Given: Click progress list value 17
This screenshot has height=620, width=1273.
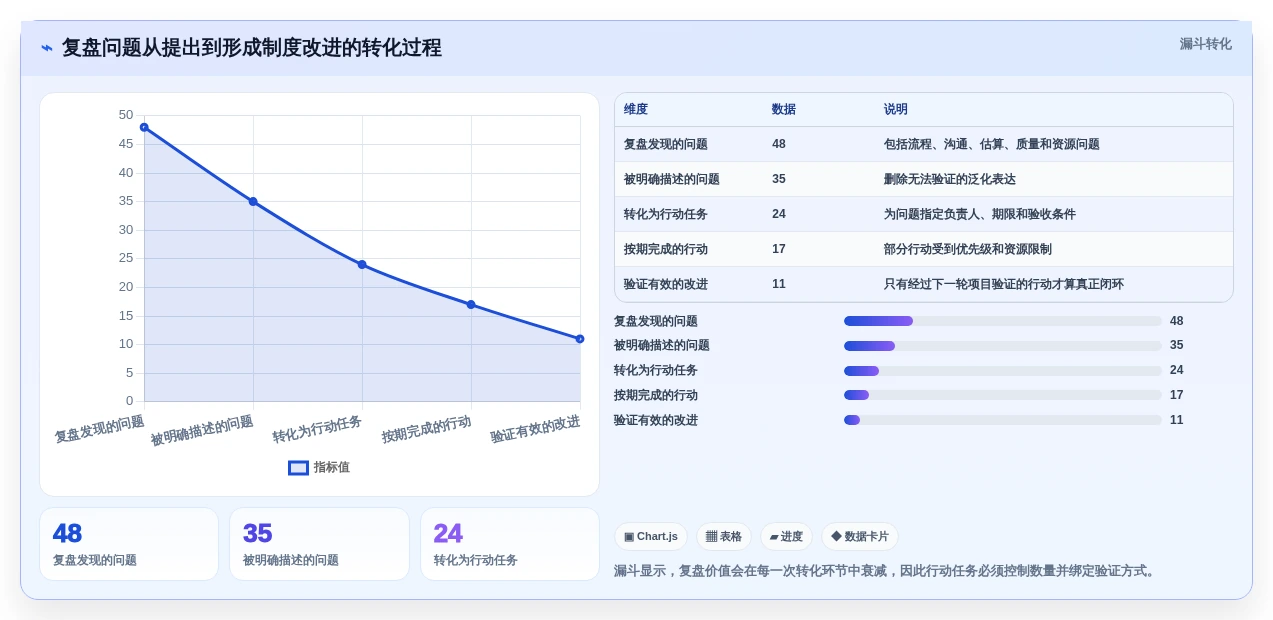Looking at the screenshot, I should [x=1177, y=395].
